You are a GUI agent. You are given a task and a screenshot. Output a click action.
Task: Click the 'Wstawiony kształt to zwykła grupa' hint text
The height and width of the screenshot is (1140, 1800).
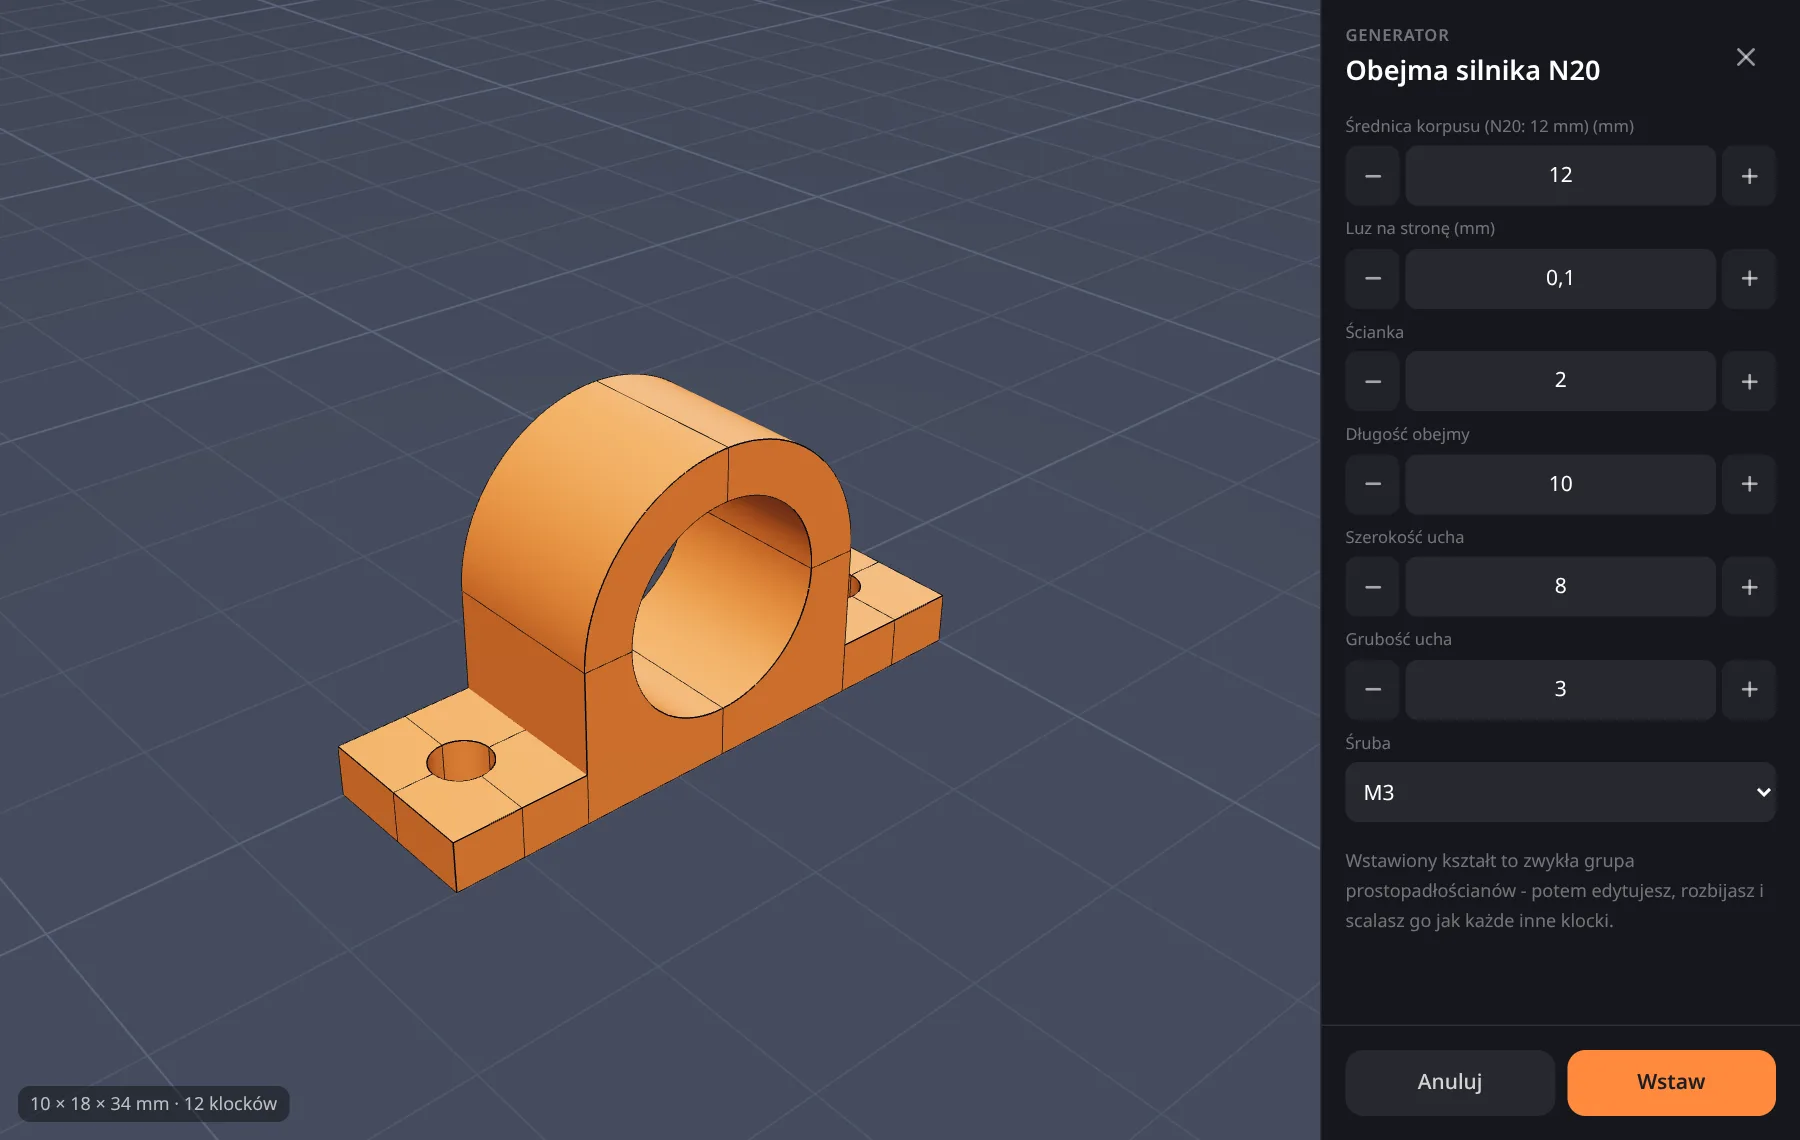(x=1489, y=861)
